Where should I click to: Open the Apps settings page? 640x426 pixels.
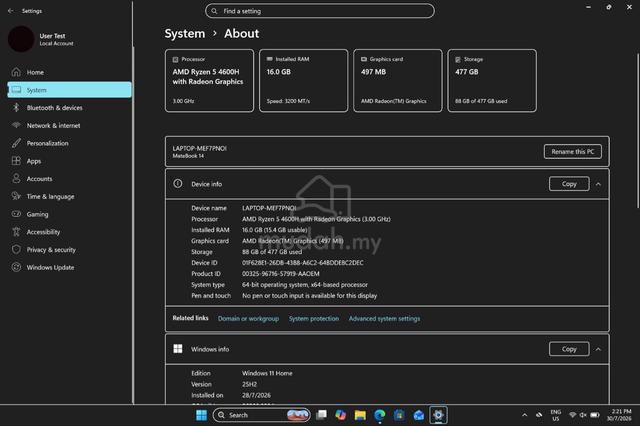69,161
